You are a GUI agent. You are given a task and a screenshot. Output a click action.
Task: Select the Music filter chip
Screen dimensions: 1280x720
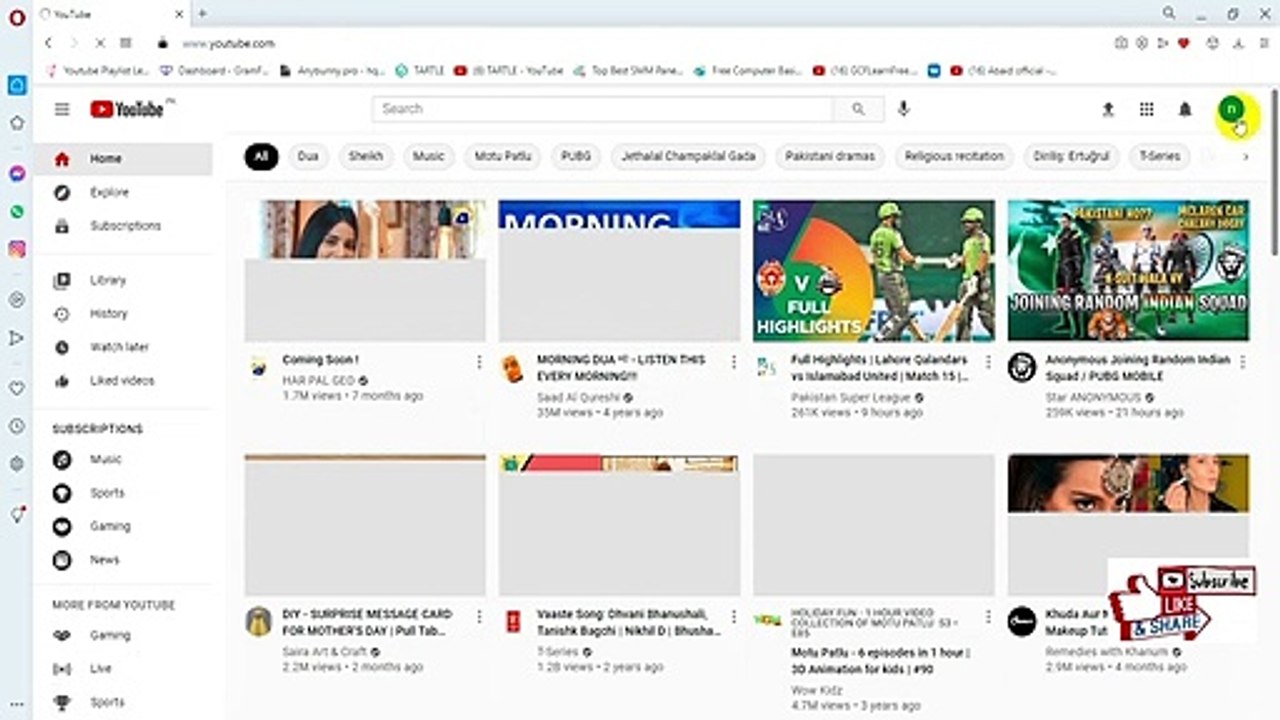[x=428, y=156]
